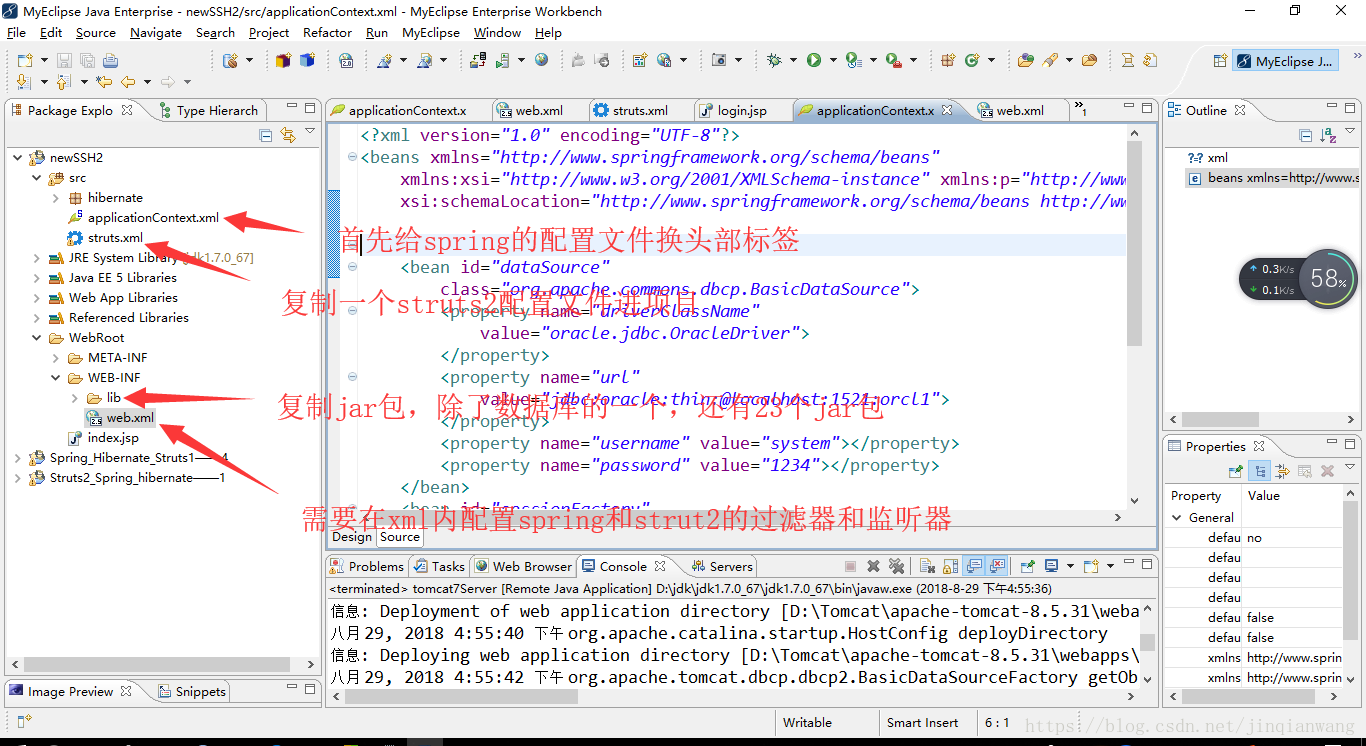Click grayed Terminate button in Console
Screen dimensions: 1366x746
[x=850, y=566]
